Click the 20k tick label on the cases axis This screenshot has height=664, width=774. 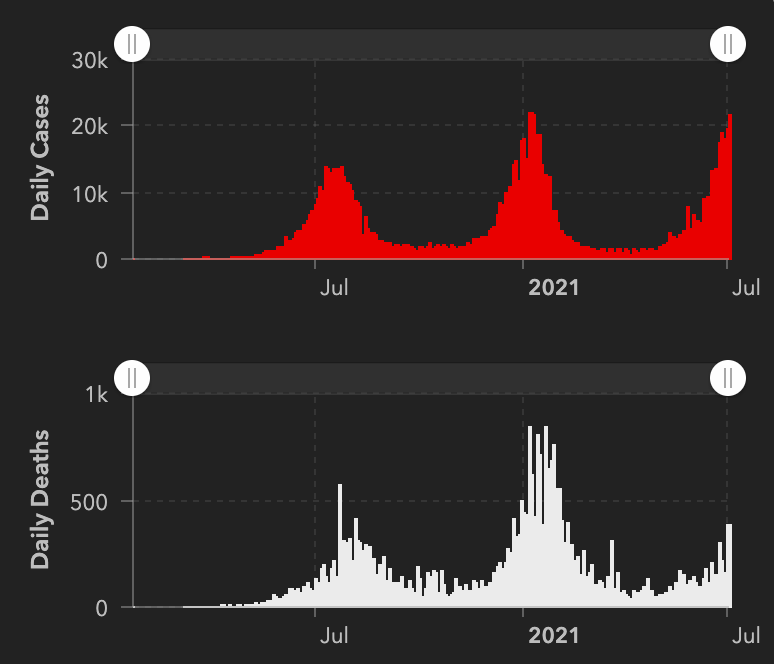[89, 126]
